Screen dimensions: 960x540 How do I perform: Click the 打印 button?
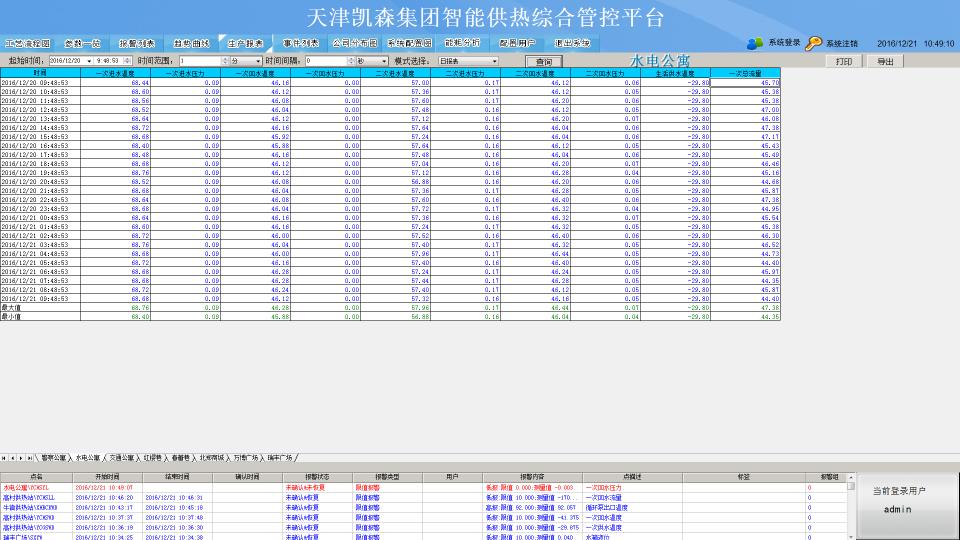pos(845,61)
